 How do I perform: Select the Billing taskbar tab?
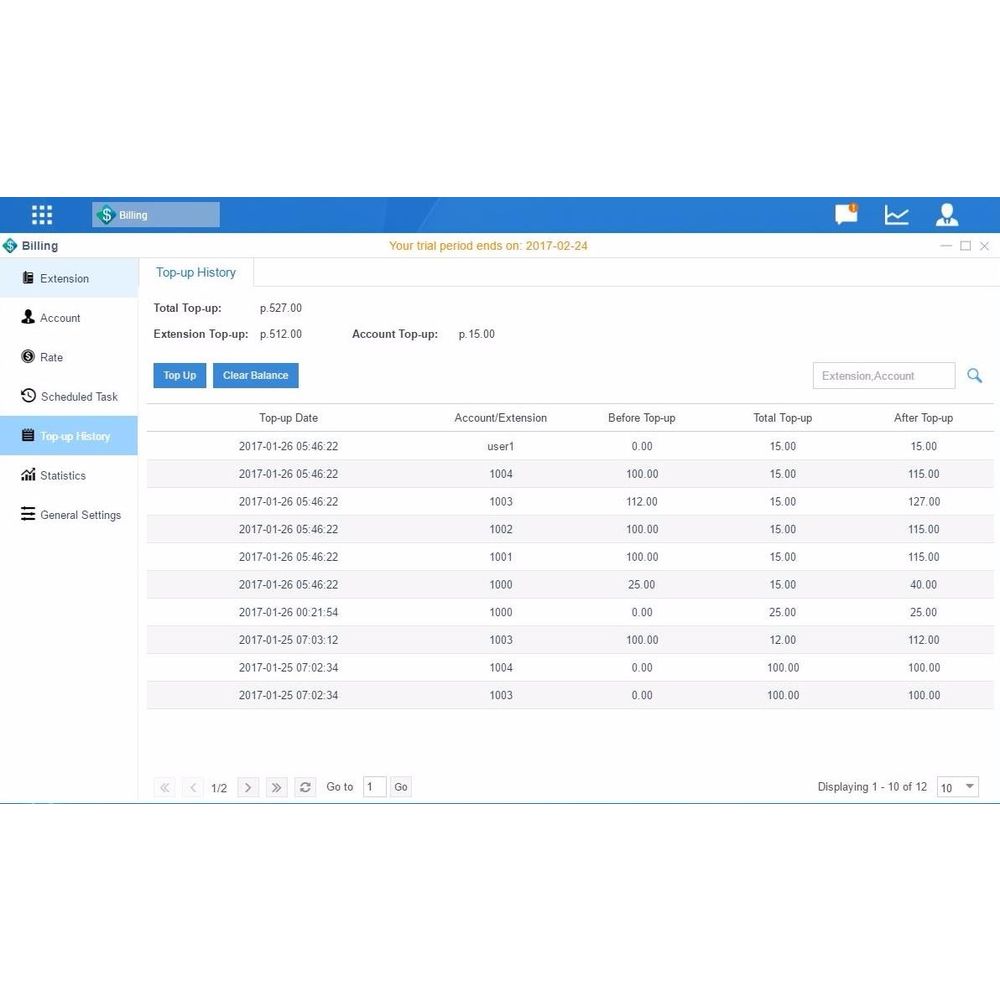pyautogui.click(x=156, y=215)
